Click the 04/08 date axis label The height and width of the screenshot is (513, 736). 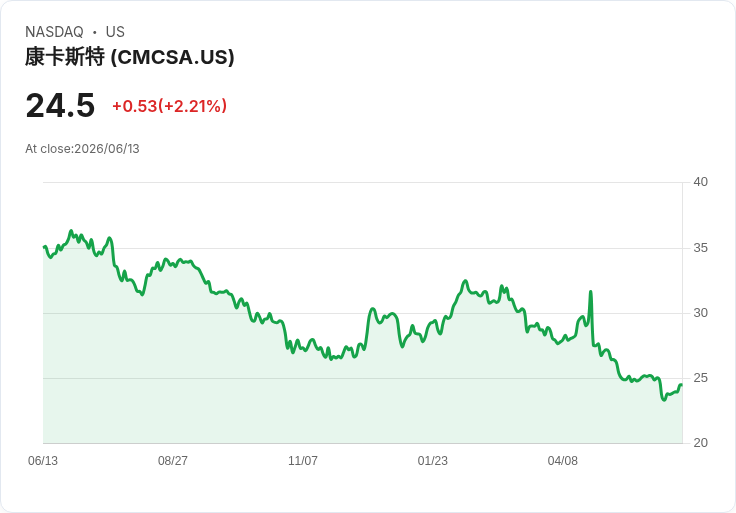(x=562, y=461)
